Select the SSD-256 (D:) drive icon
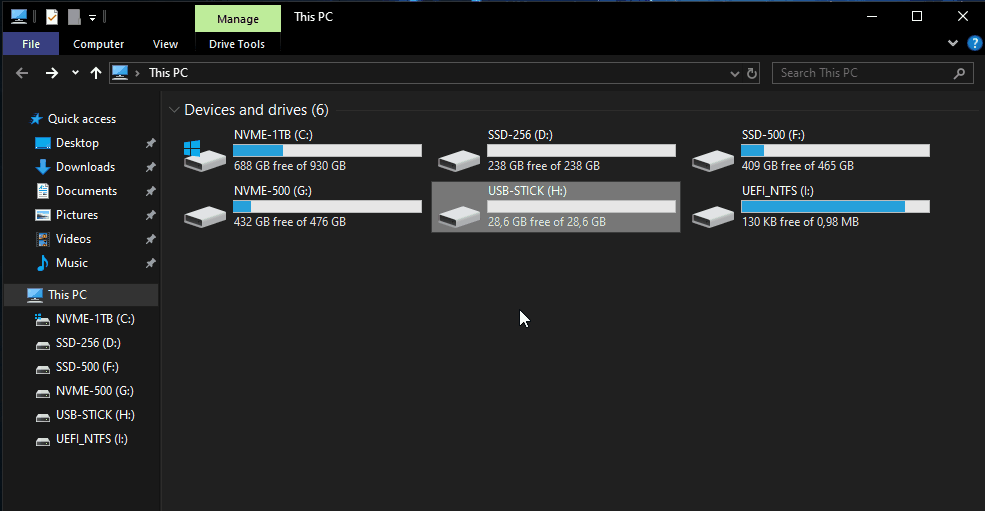 point(459,159)
